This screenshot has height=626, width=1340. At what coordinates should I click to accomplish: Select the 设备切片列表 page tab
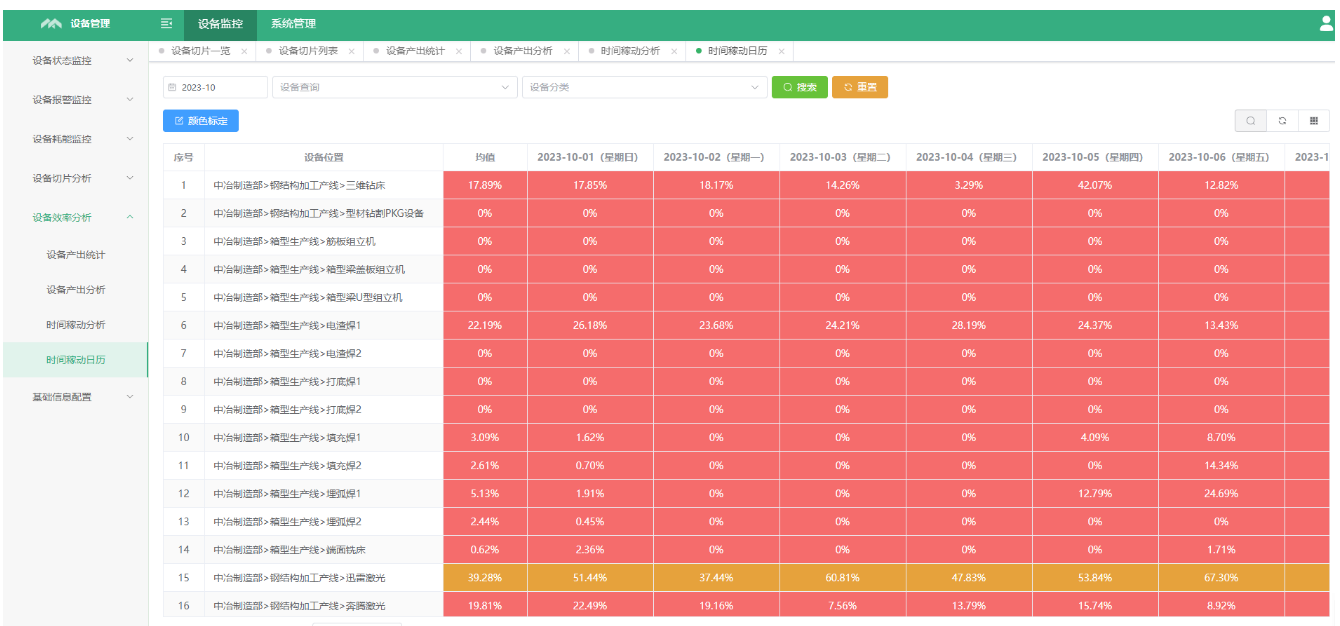coord(308,51)
